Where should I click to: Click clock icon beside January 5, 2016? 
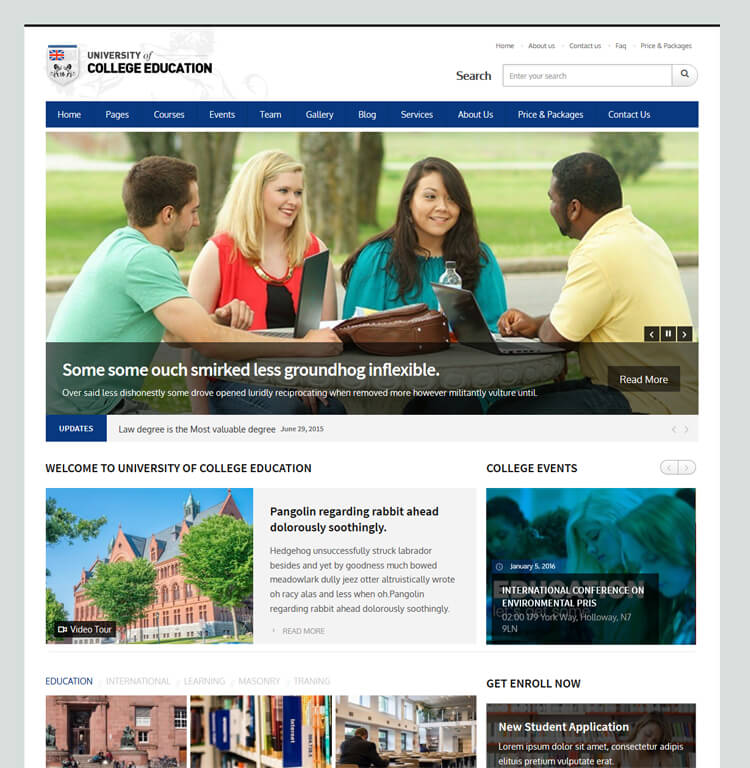click(x=499, y=567)
